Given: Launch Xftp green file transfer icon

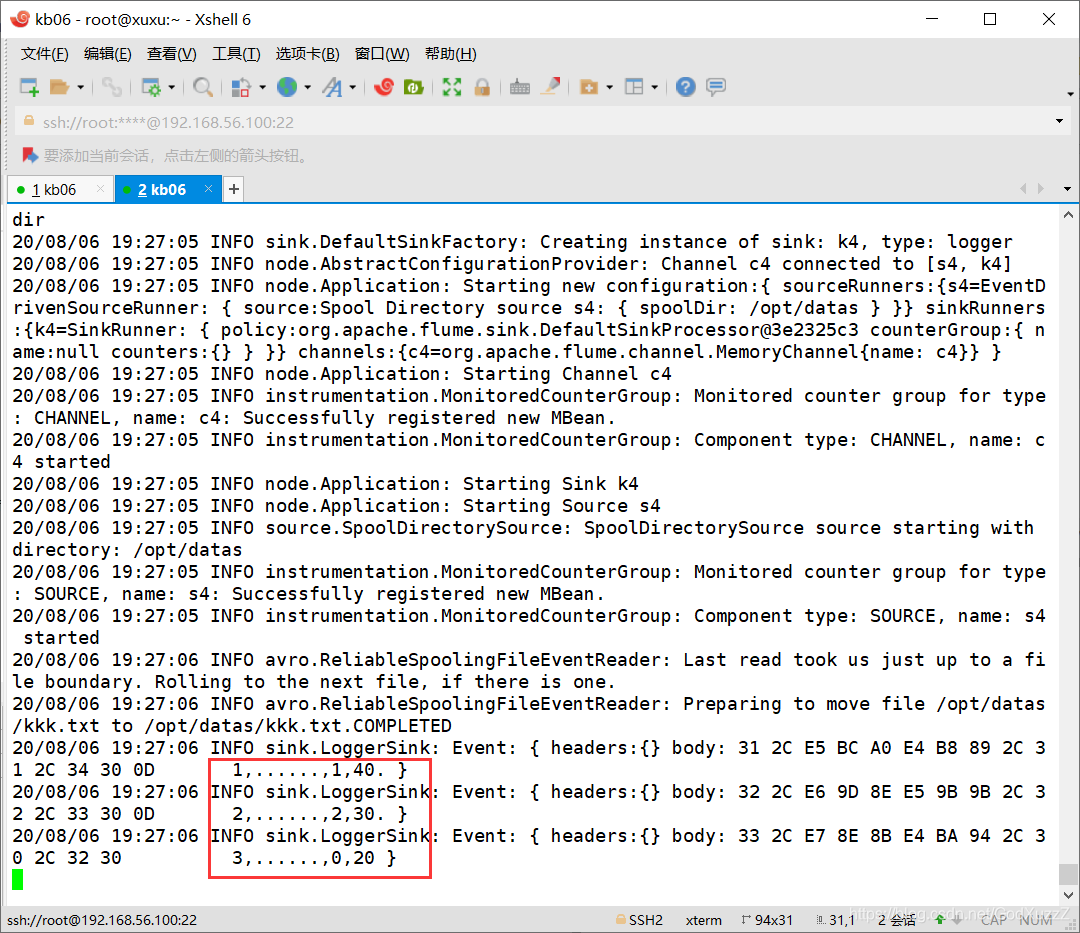Looking at the screenshot, I should coord(413,87).
